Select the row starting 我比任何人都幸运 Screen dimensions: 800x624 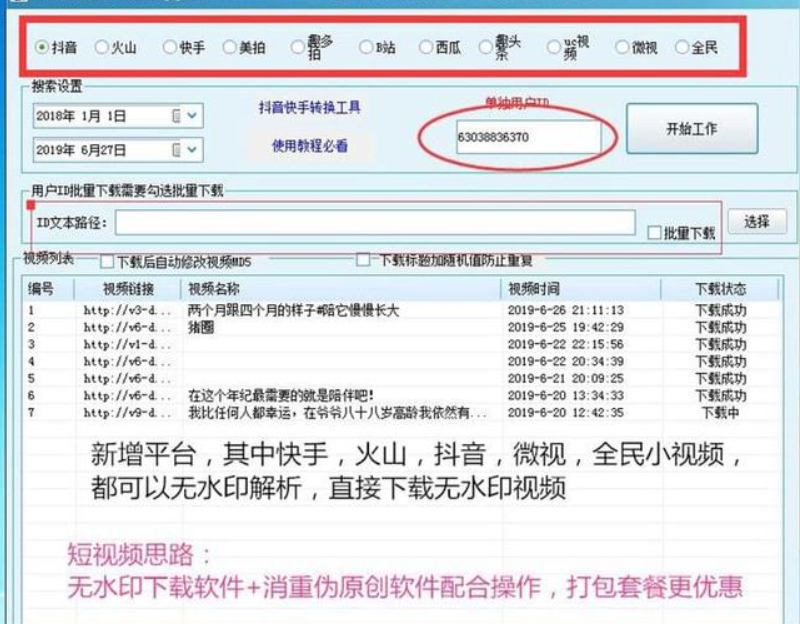pyautogui.click(x=402, y=413)
